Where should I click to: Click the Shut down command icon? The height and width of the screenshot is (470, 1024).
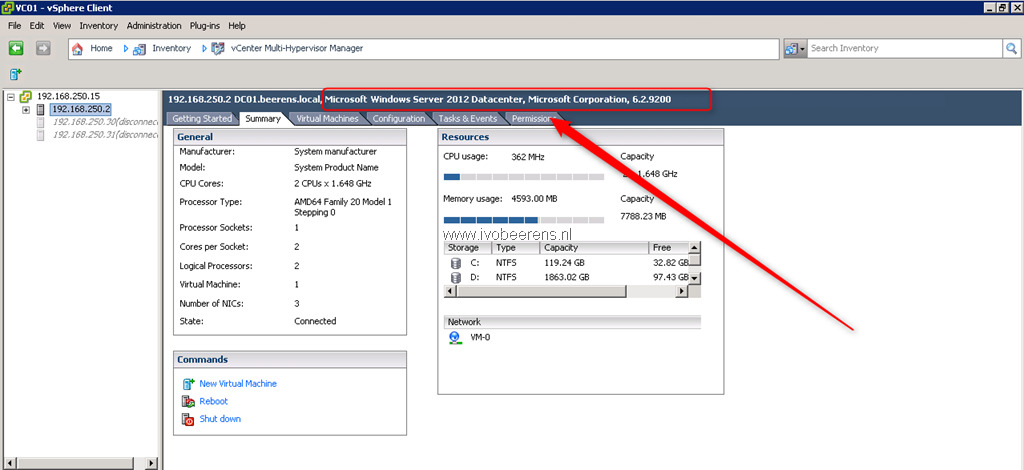[x=189, y=419]
